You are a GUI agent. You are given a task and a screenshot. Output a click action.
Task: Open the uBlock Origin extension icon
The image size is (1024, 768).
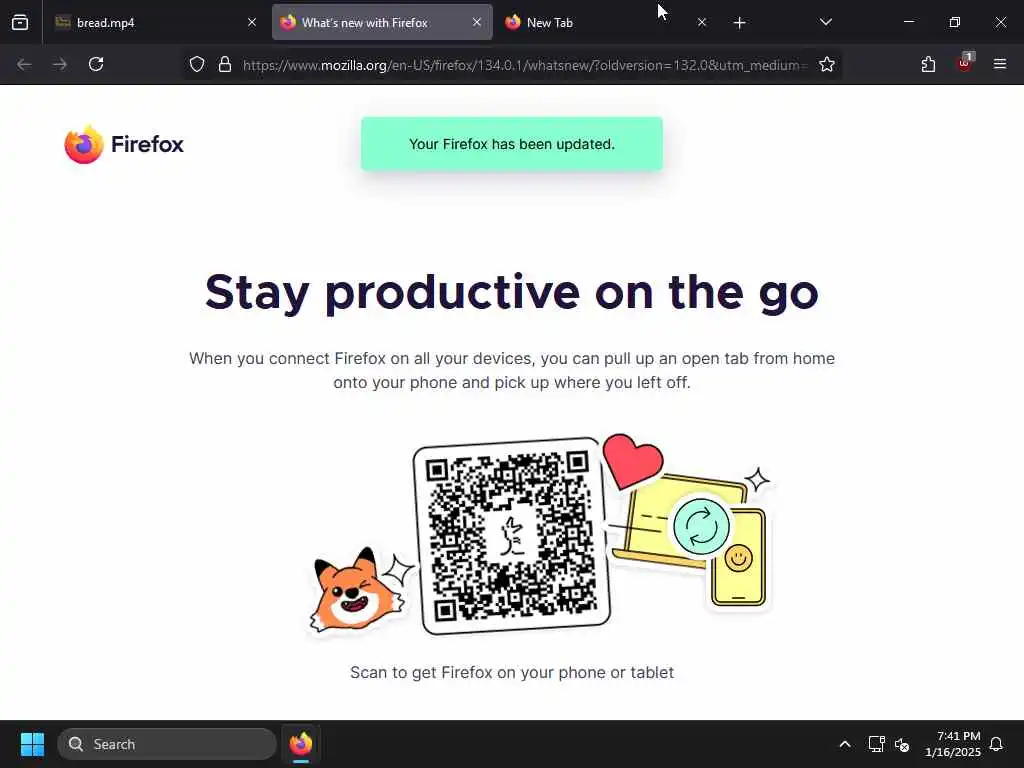[965, 63]
